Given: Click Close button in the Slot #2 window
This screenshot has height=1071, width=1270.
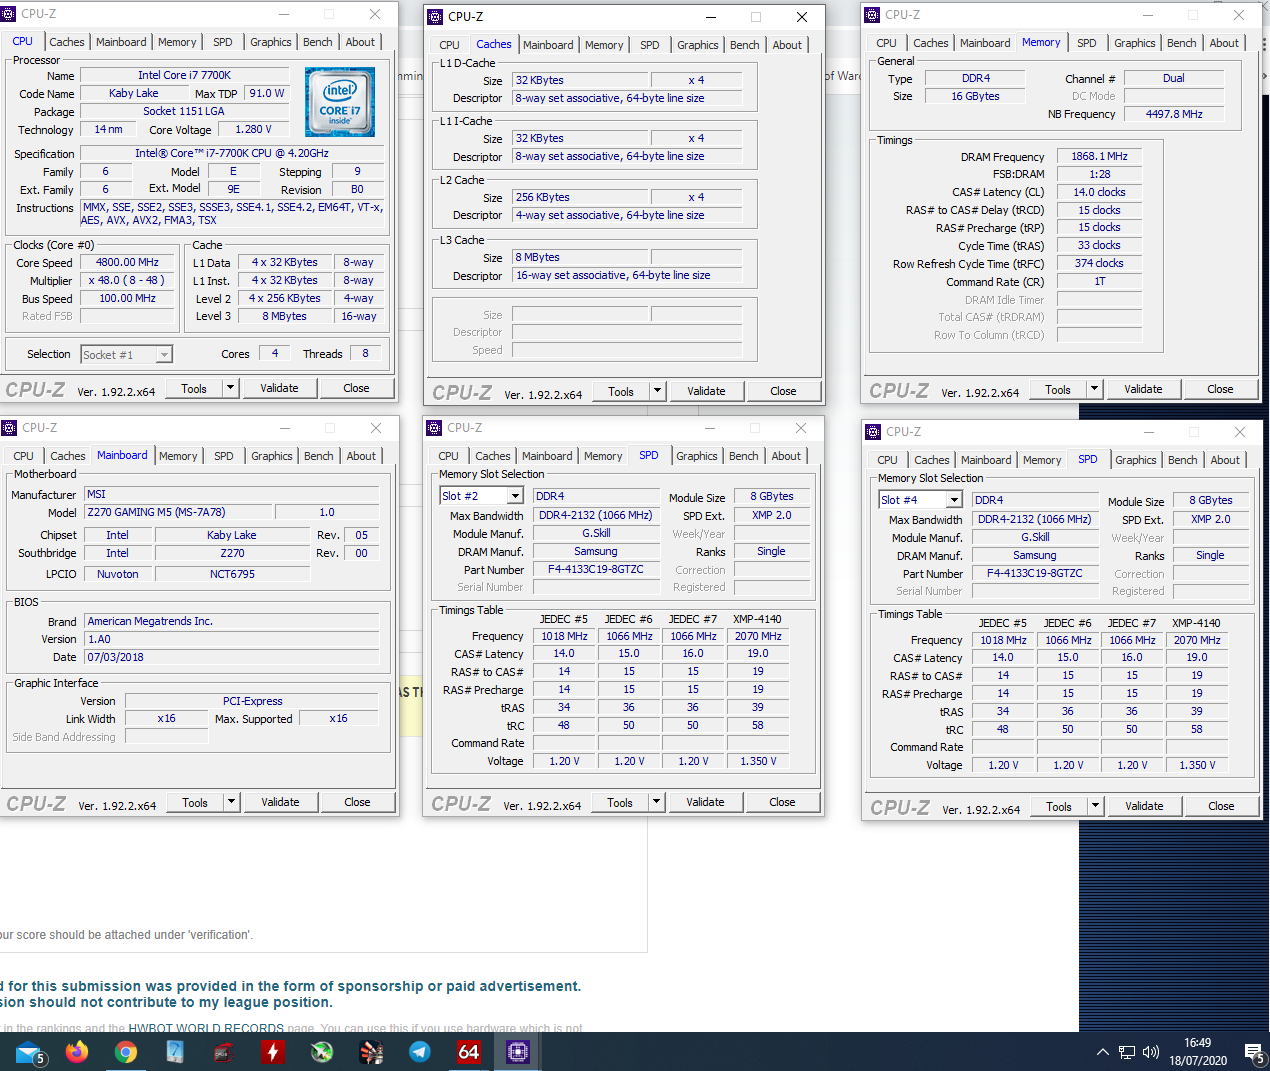Looking at the screenshot, I should [x=783, y=802].
